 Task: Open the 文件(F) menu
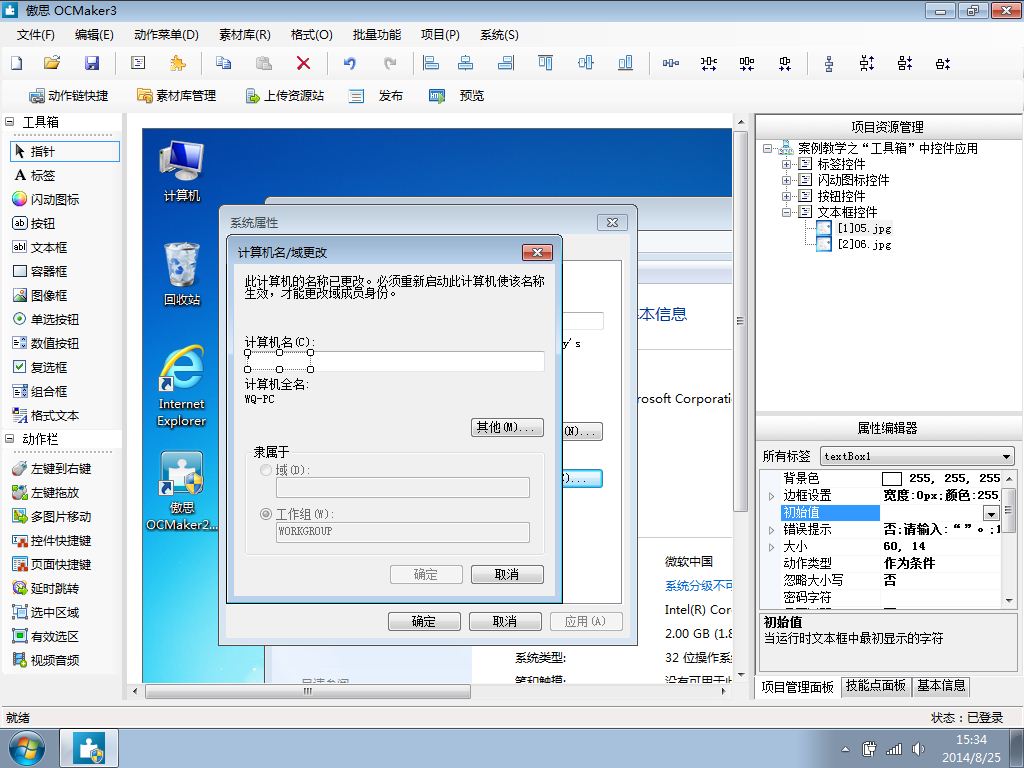coord(35,35)
